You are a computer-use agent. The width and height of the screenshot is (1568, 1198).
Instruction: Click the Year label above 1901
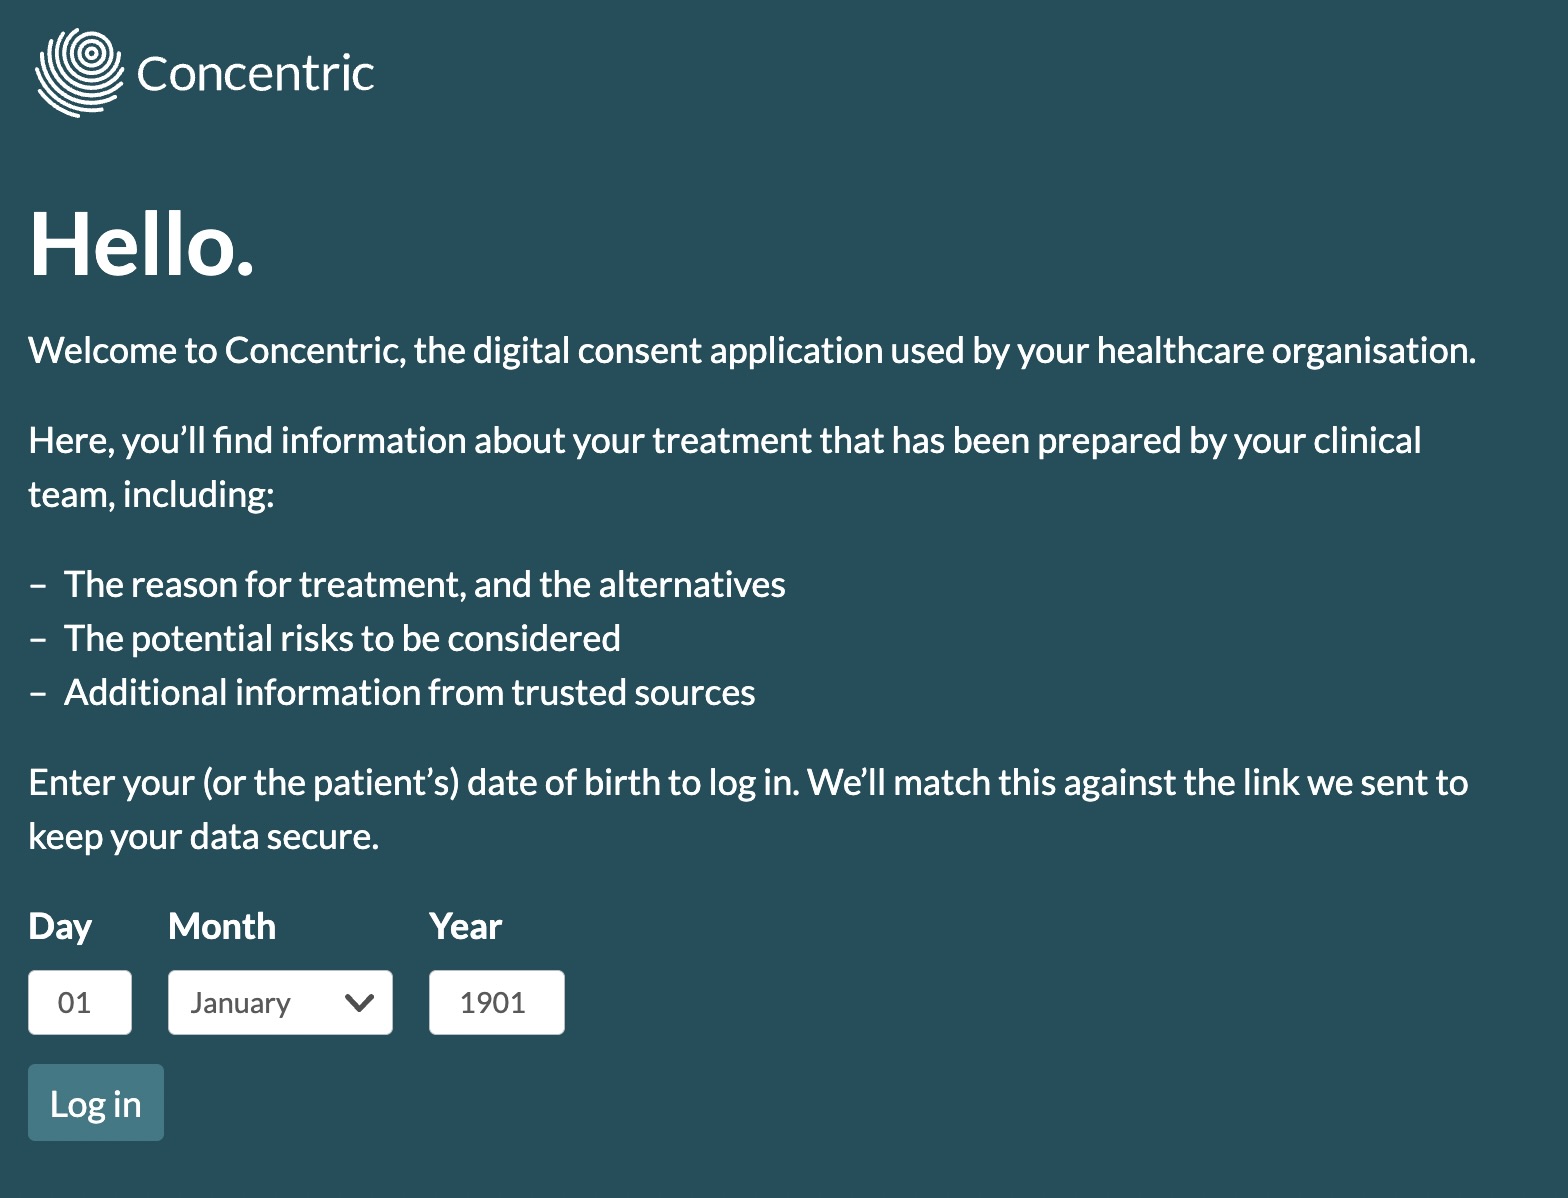(465, 926)
